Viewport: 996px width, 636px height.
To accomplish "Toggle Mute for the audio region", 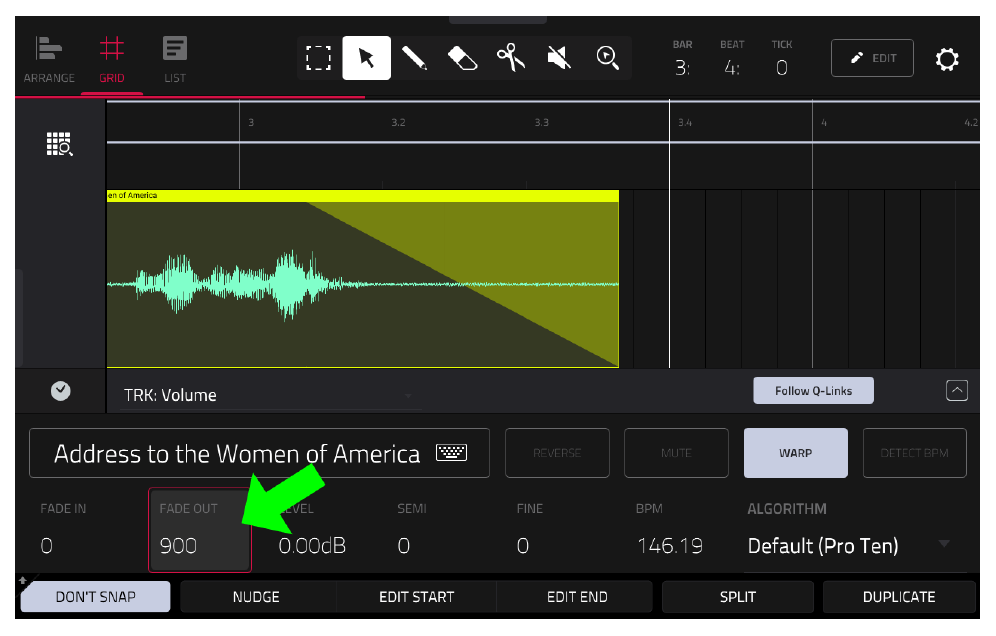I will [x=676, y=453].
